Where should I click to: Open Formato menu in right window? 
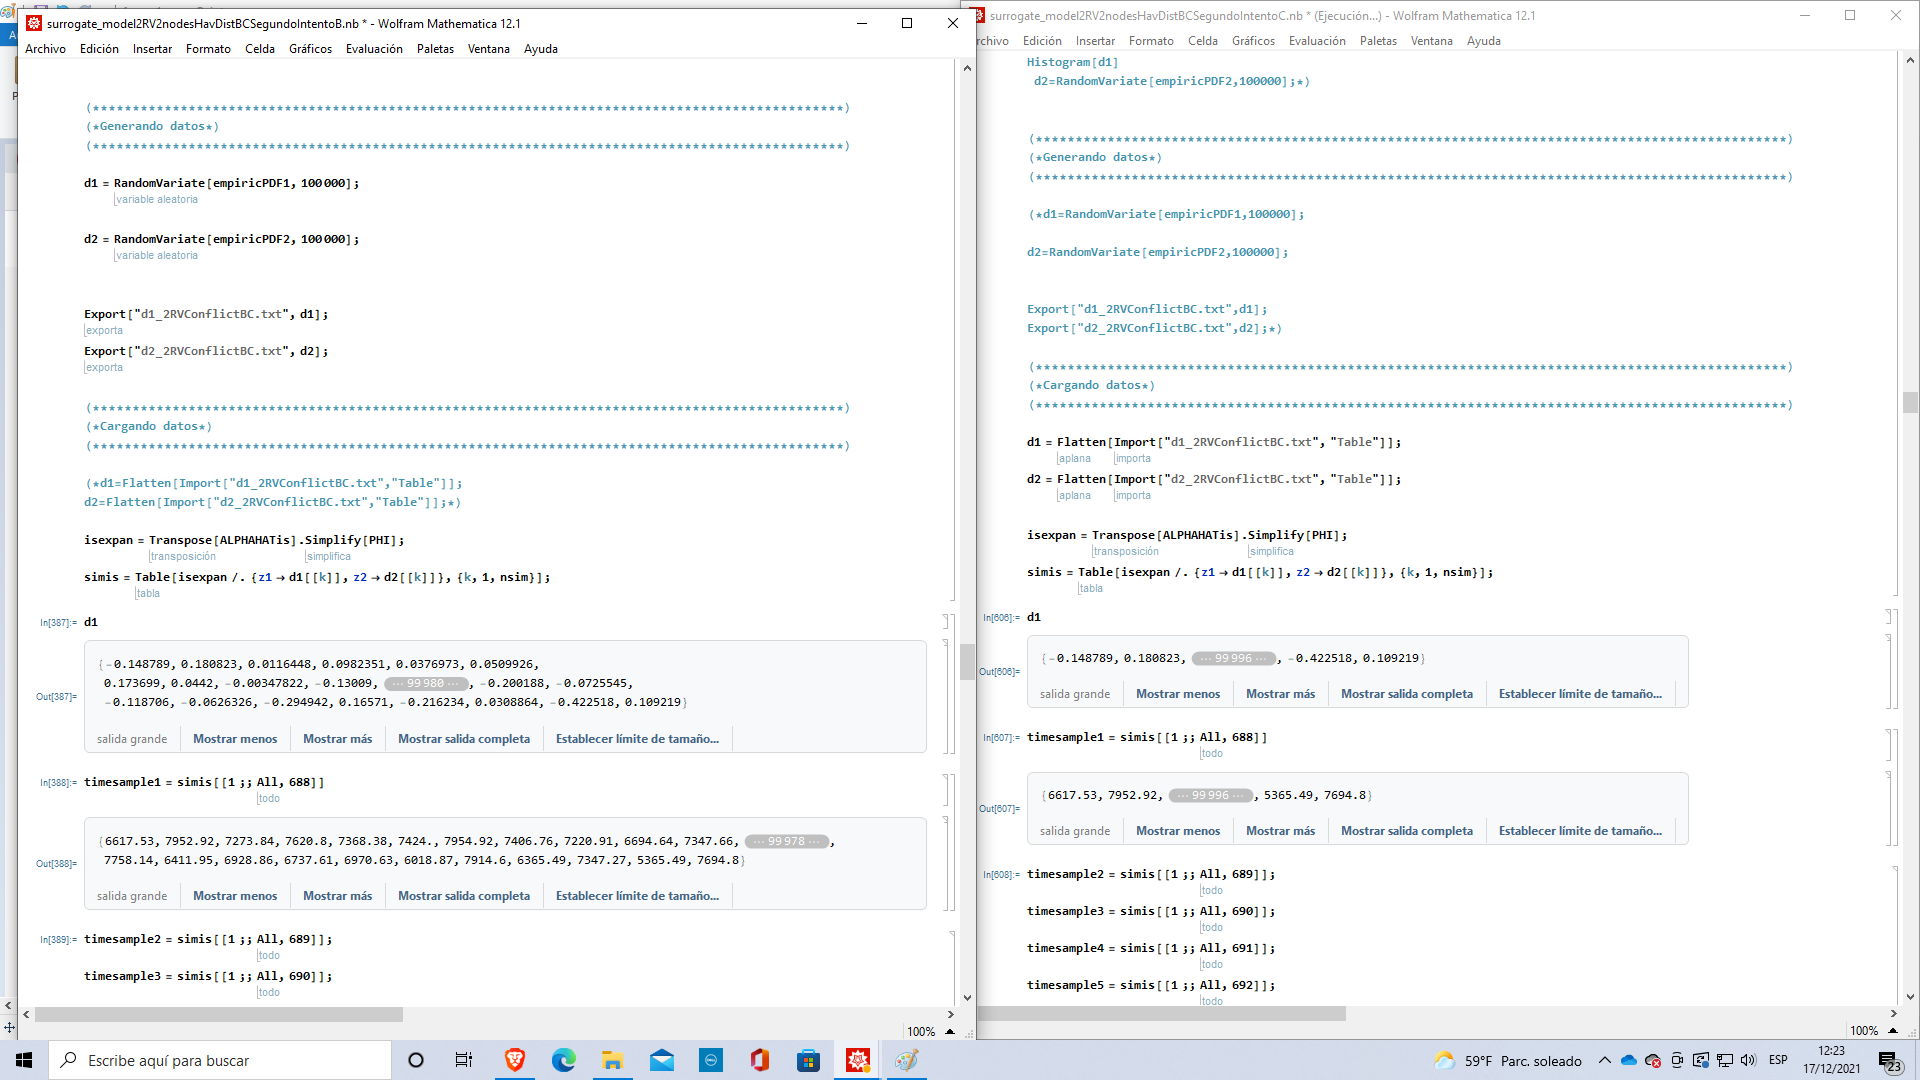[1151, 41]
